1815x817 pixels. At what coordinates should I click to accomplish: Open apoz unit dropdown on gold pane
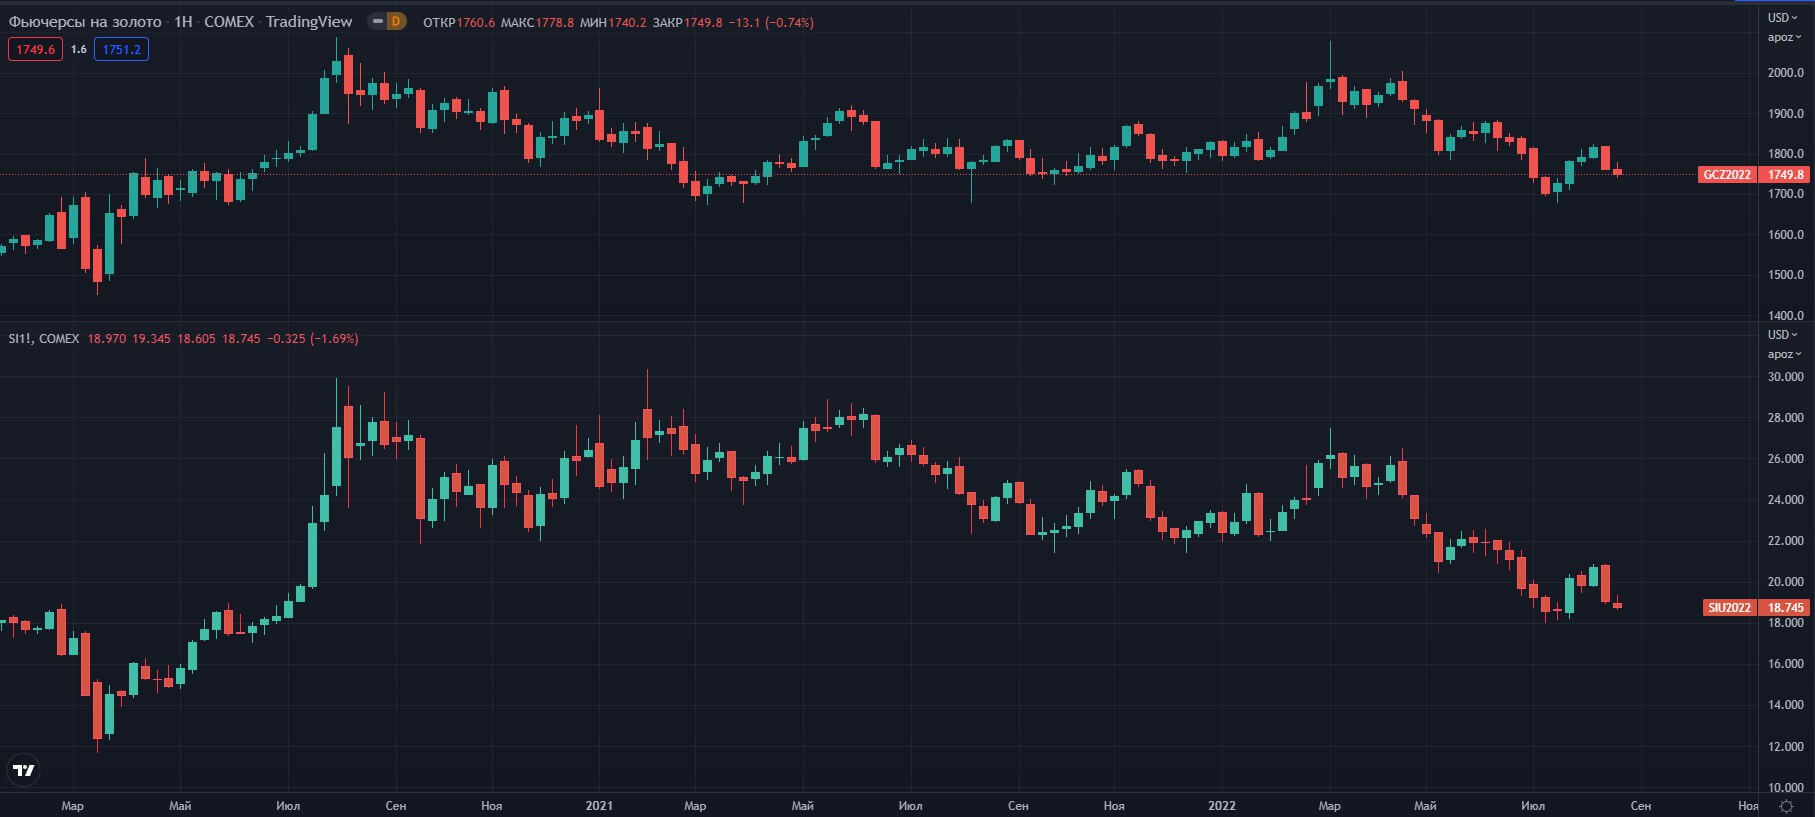(1783, 37)
